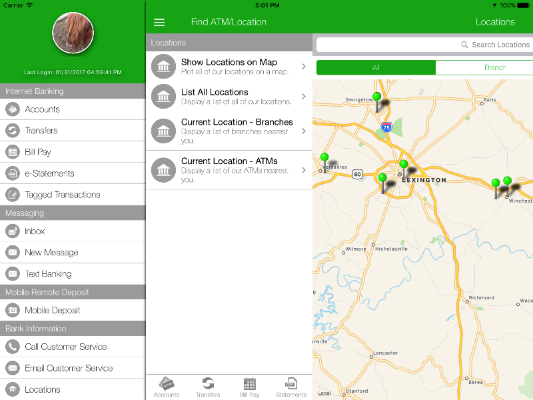Tap the Call Customer Service phone icon
This screenshot has height=400, width=533.
13,347
